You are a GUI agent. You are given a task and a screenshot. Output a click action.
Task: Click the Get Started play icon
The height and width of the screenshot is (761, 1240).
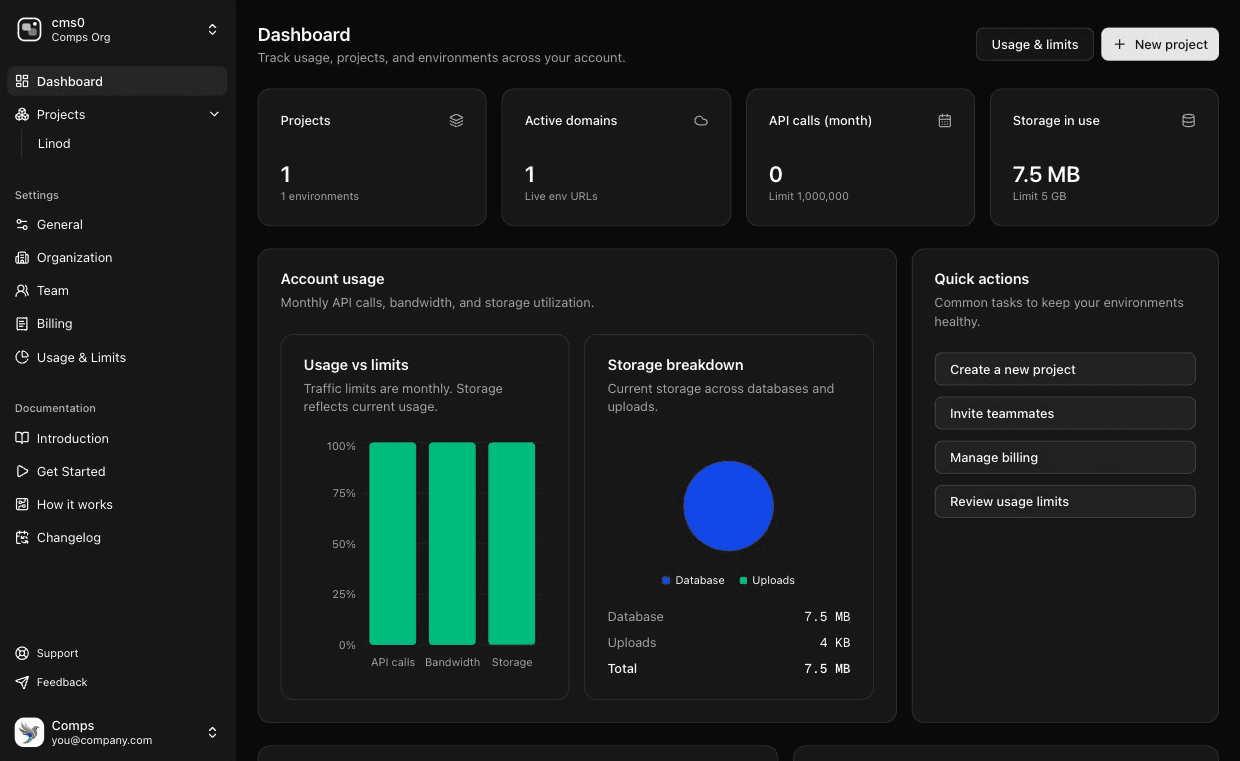pos(20,471)
